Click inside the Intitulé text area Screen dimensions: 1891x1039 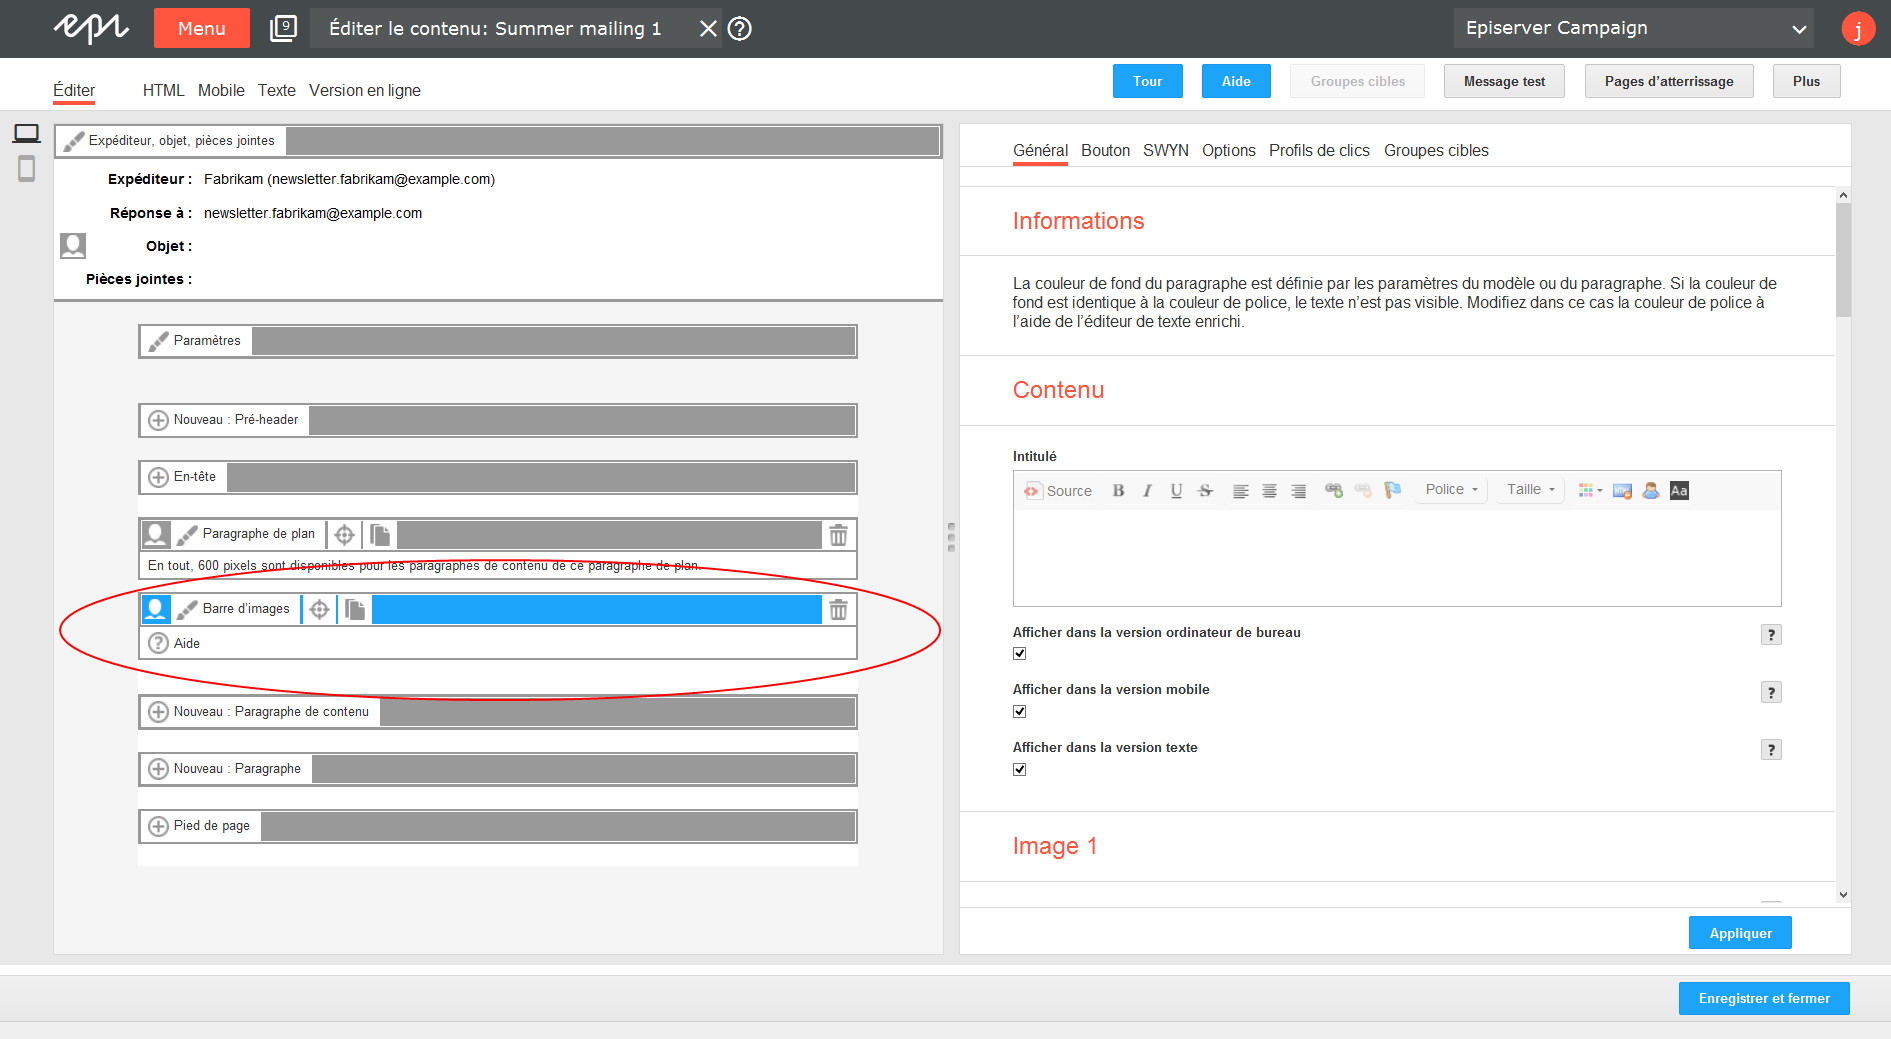click(1397, 557)
